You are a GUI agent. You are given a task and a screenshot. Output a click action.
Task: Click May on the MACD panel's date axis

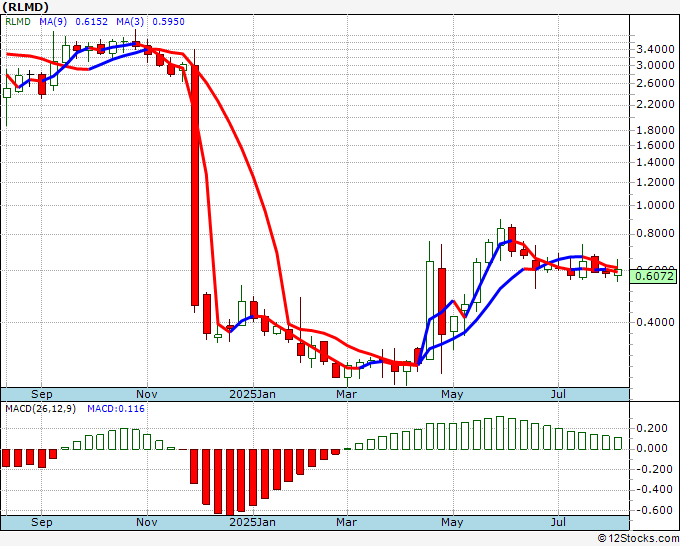coord(452,522)
